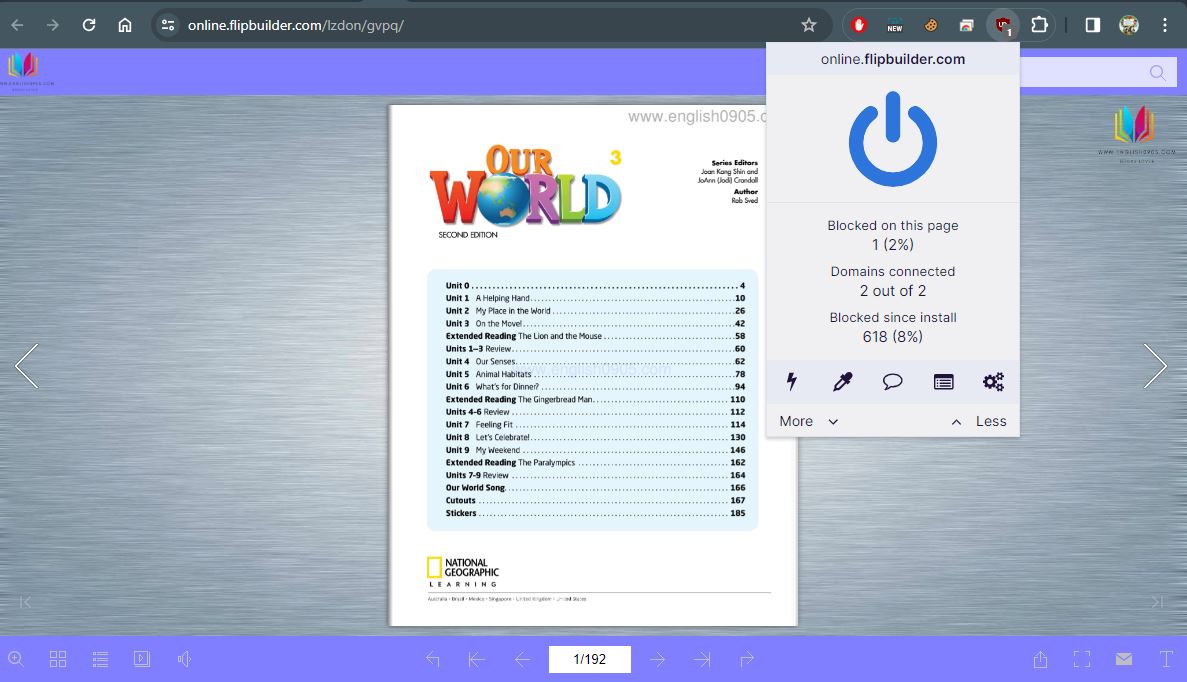Open uBlock dashboard gears icon
This screenshot has height=682, width=1187.
coord(993,381)
